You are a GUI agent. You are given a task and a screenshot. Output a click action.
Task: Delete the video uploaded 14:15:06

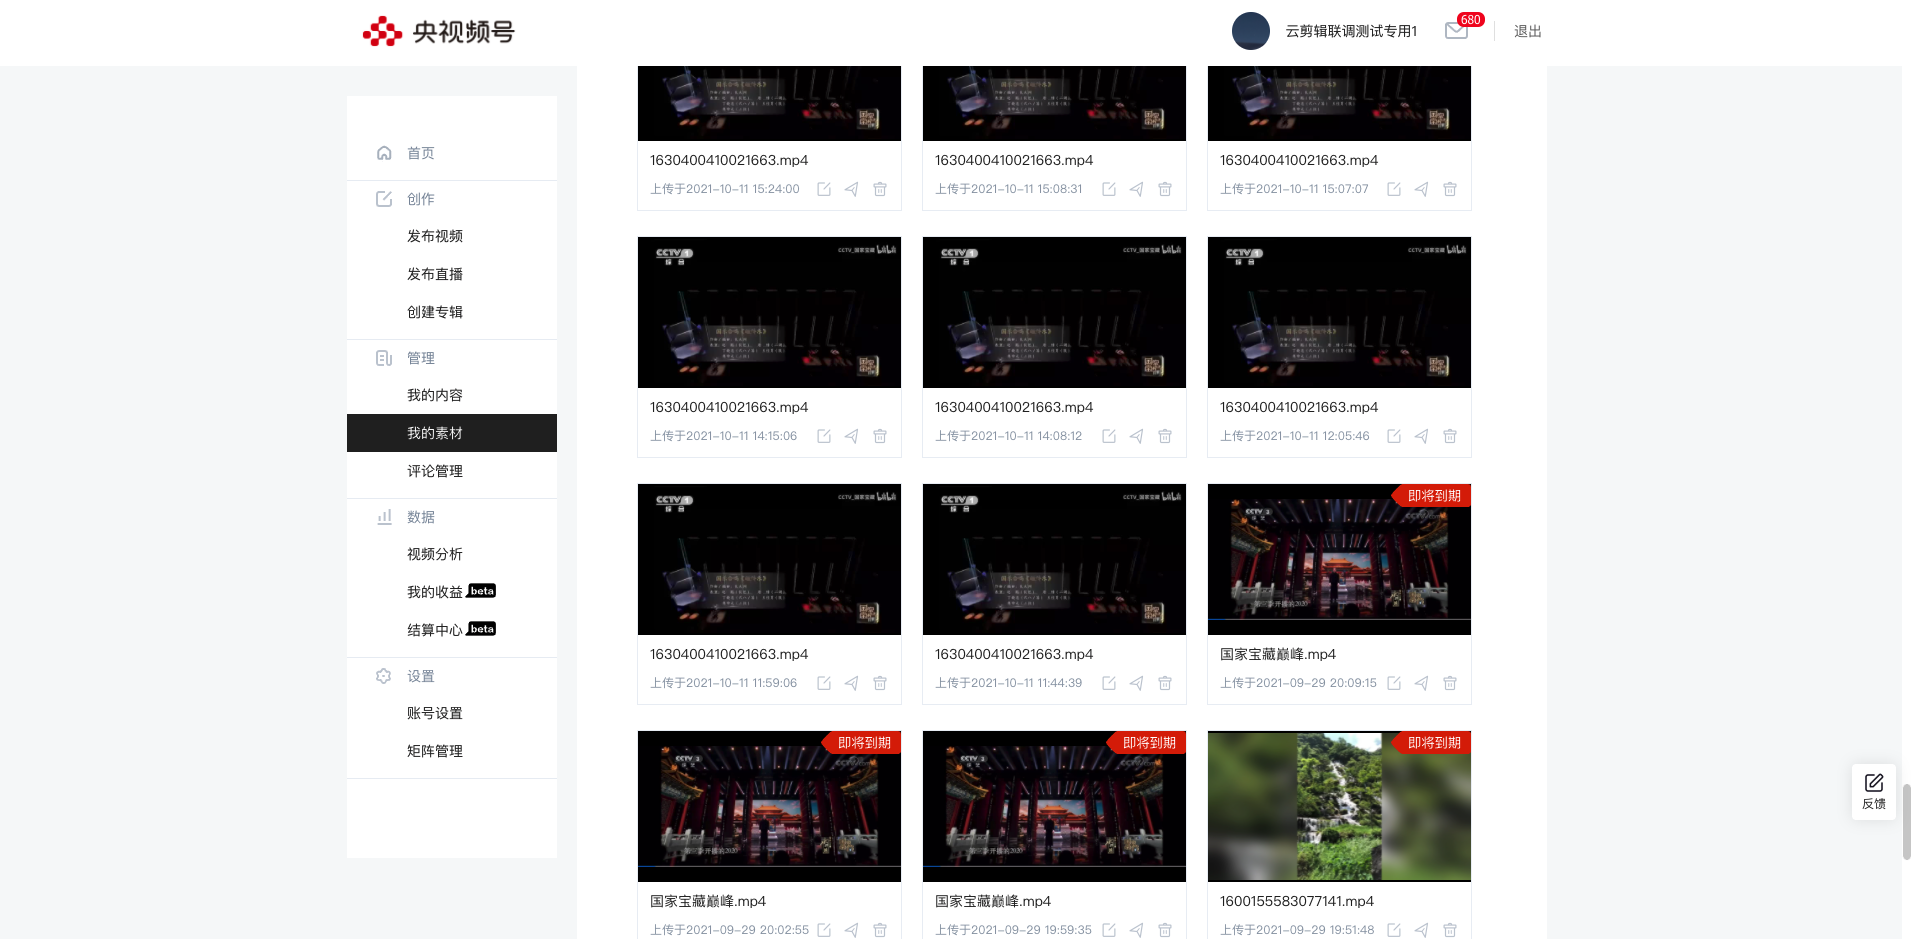880,436
